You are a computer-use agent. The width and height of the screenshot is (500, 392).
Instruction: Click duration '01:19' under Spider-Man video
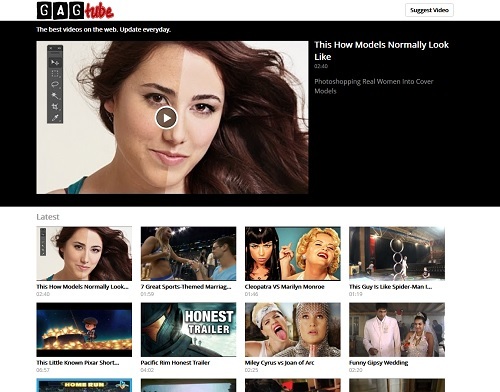[x=356, y=294]
